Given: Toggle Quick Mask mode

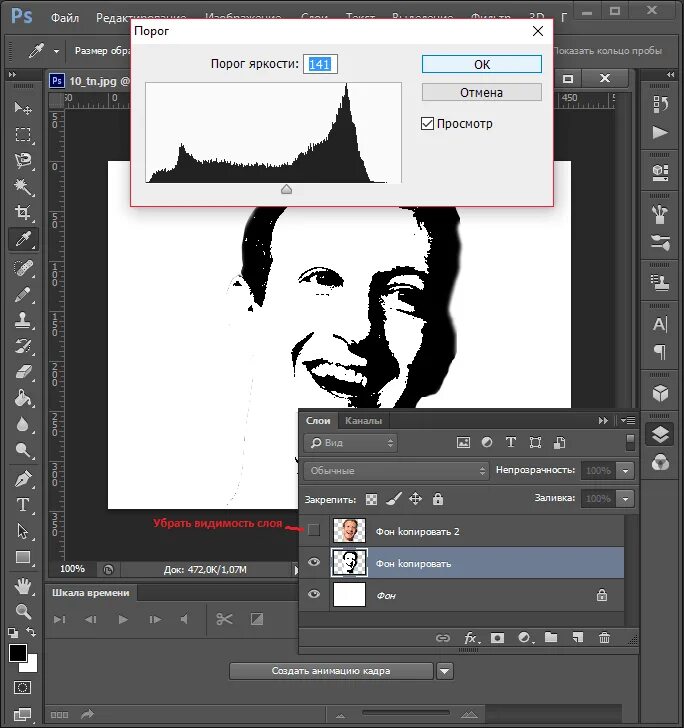Looking at the screenshot, I should [x=22, y=688].
